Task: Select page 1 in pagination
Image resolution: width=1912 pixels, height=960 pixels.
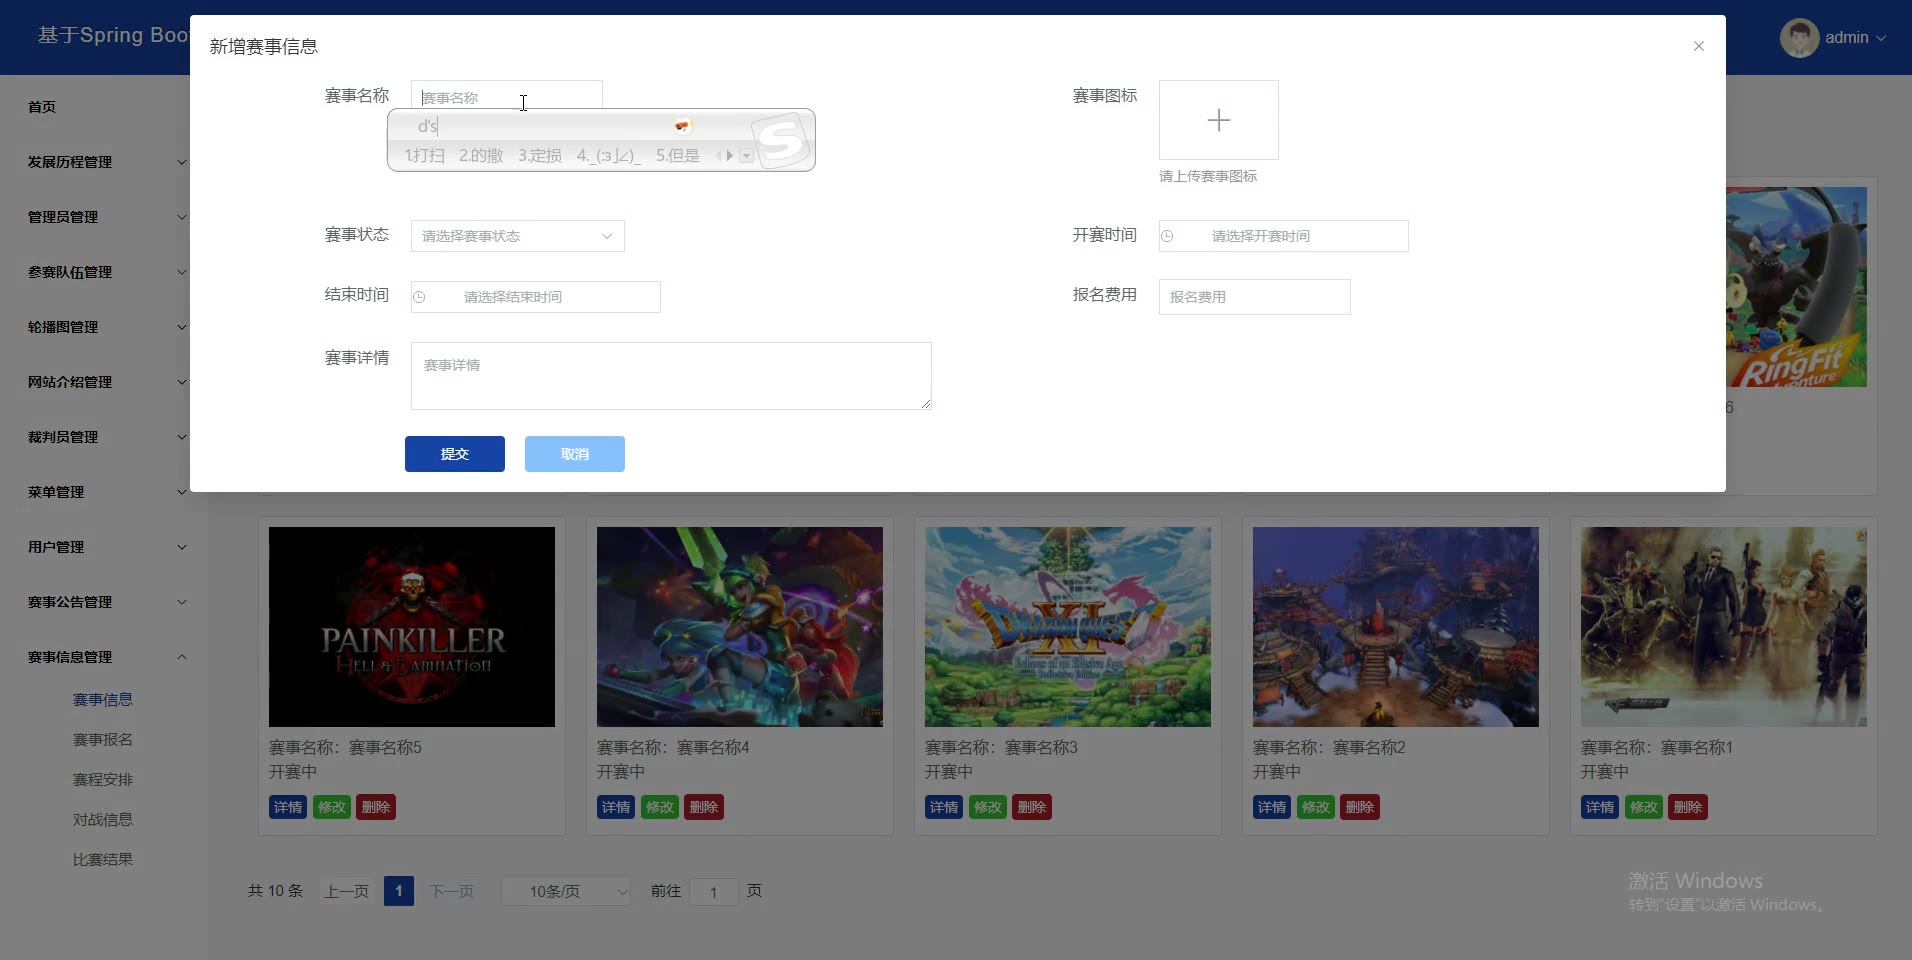Action: click(399, 891)
